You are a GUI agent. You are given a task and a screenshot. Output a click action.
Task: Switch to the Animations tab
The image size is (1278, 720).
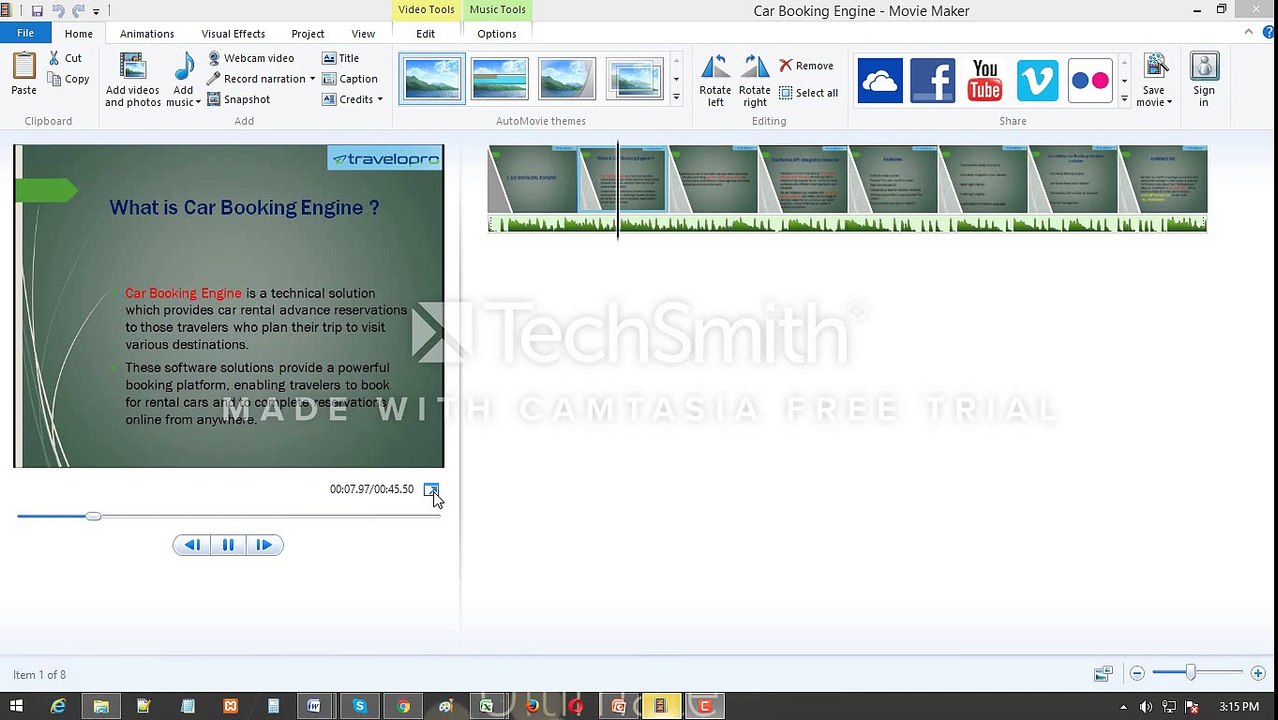click(147, 34)
